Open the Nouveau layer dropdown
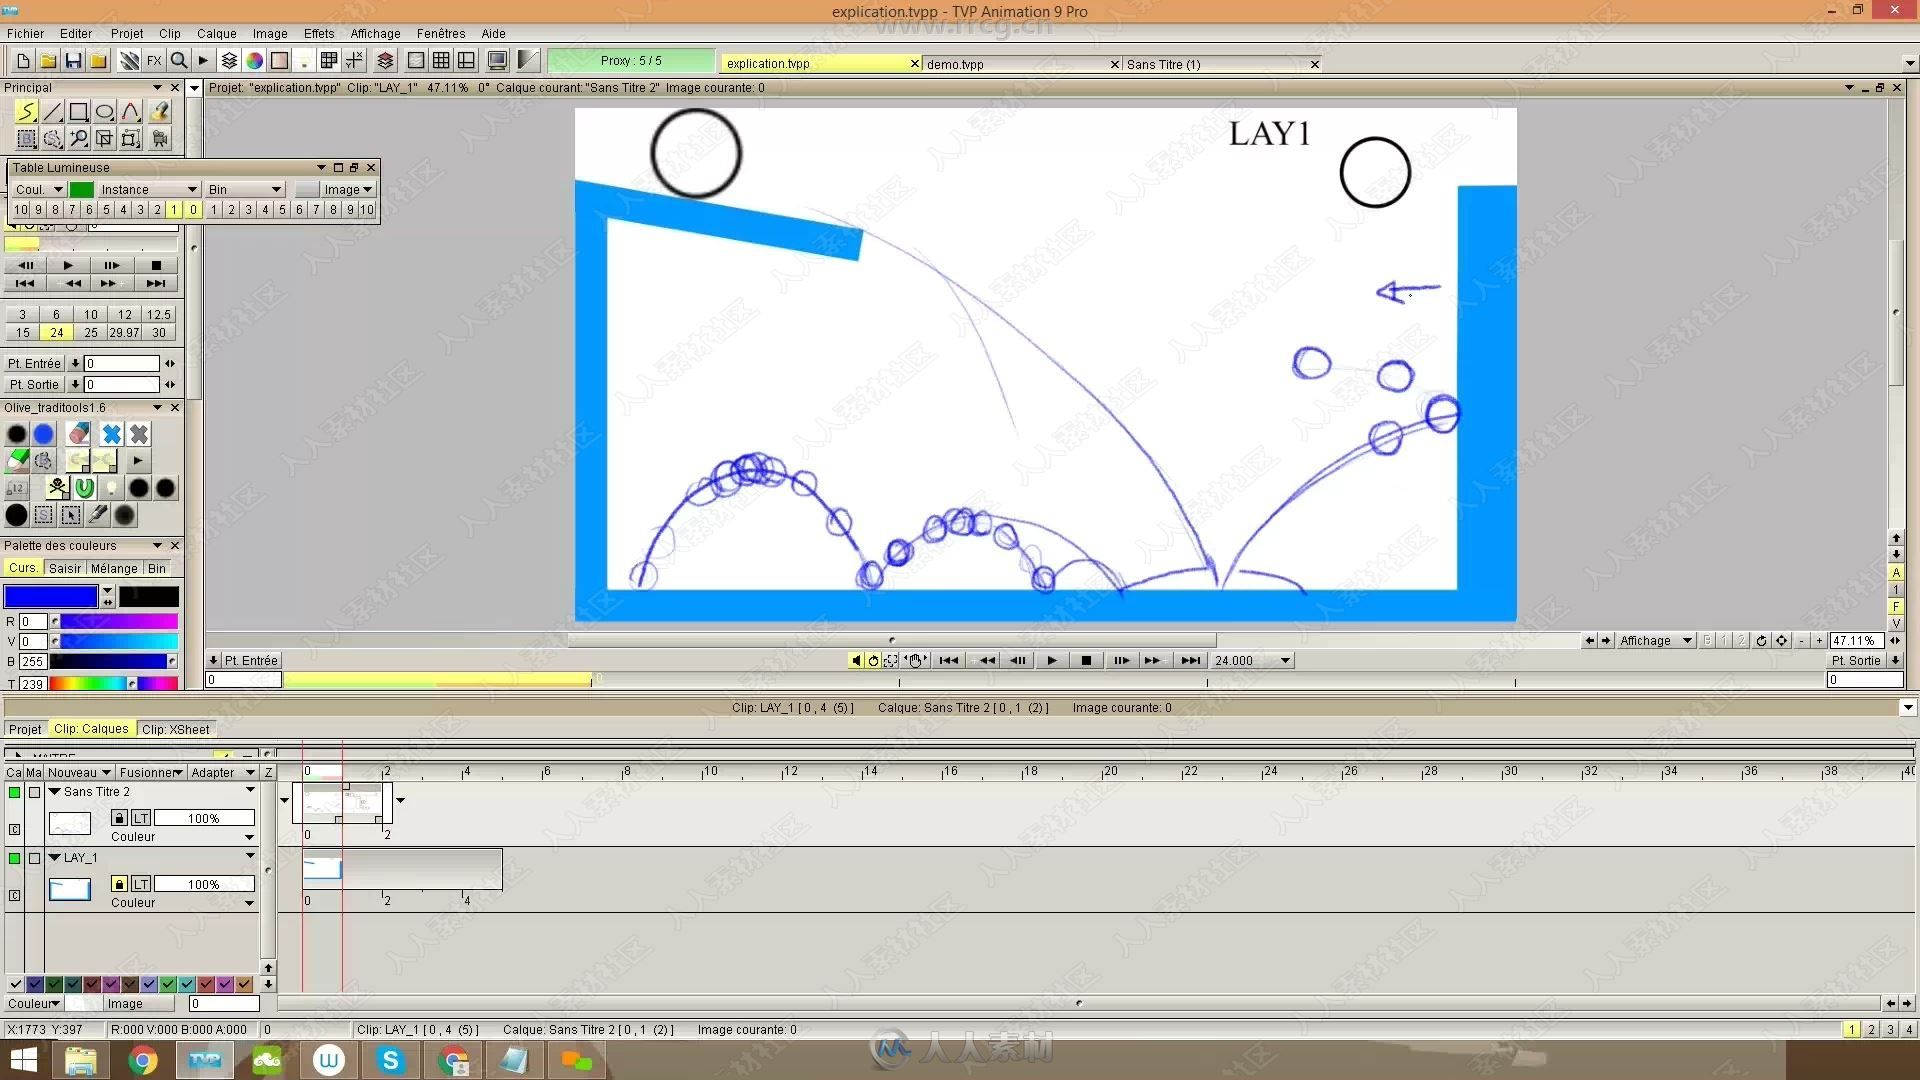The height and width of the screenshot is (1080, 1920). [x=79, y=772]
